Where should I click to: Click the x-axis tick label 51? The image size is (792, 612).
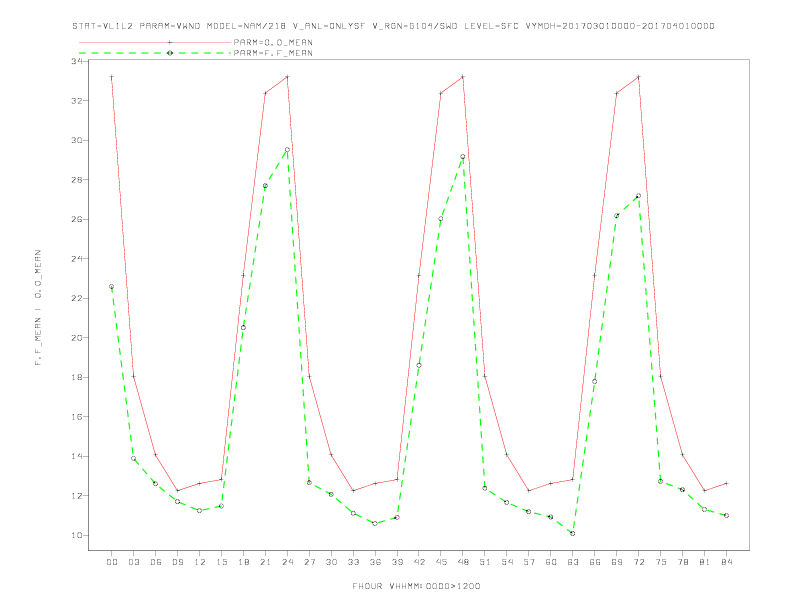pos(485,562)
